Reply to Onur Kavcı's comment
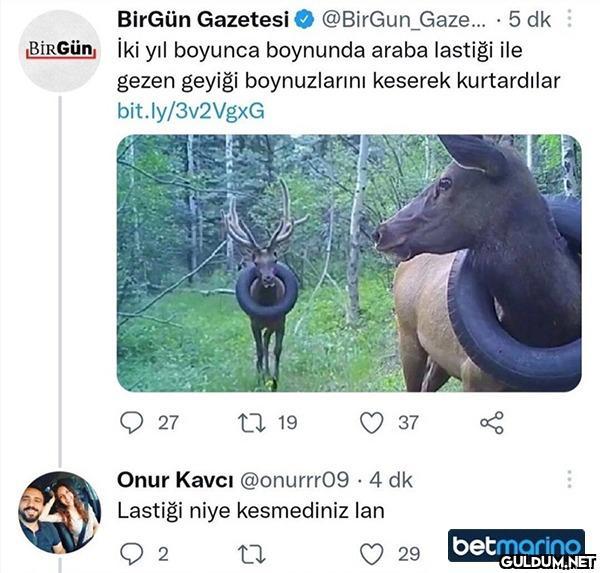Screen dimensions: 600x573 pos(132,554)
